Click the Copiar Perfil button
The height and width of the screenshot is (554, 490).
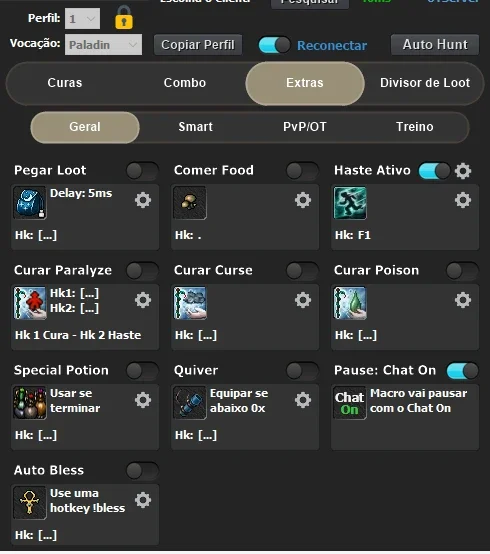click(x=198, y=45)
